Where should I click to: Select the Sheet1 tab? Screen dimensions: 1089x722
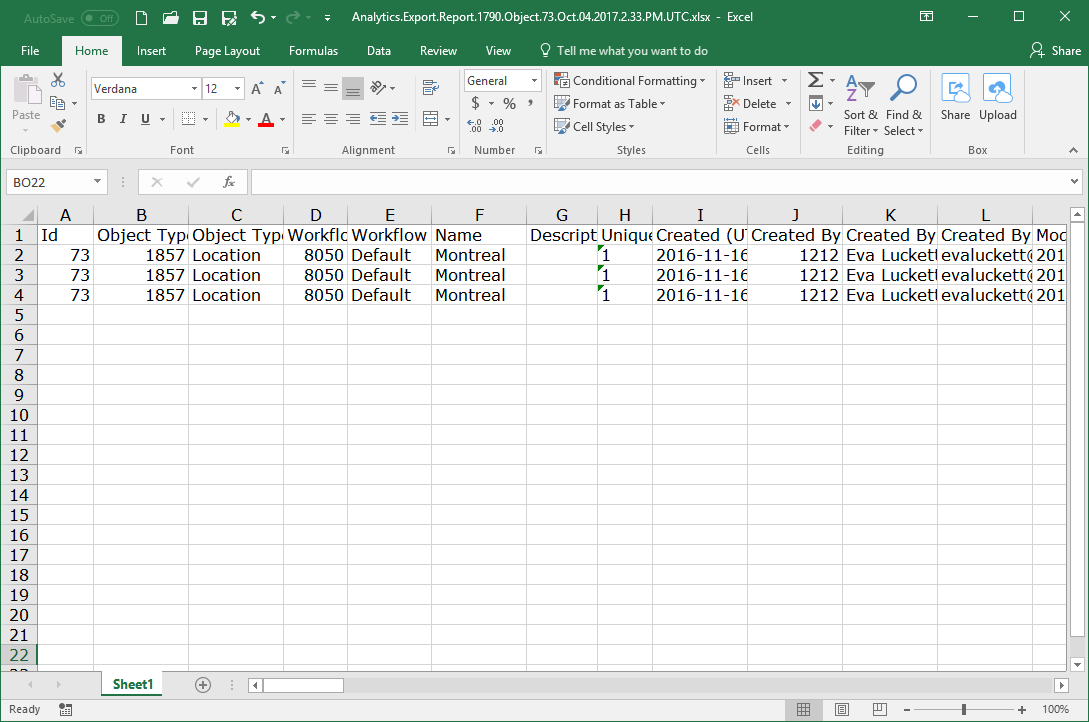click(x=131, y=684)
